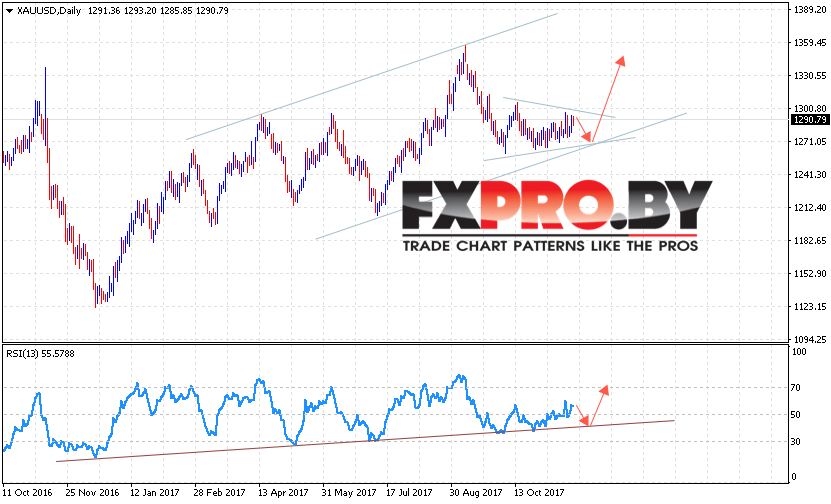The image size is (831, 504).
Task: Select the 11 Oct 2016 date label
Action: click(28, 493)
